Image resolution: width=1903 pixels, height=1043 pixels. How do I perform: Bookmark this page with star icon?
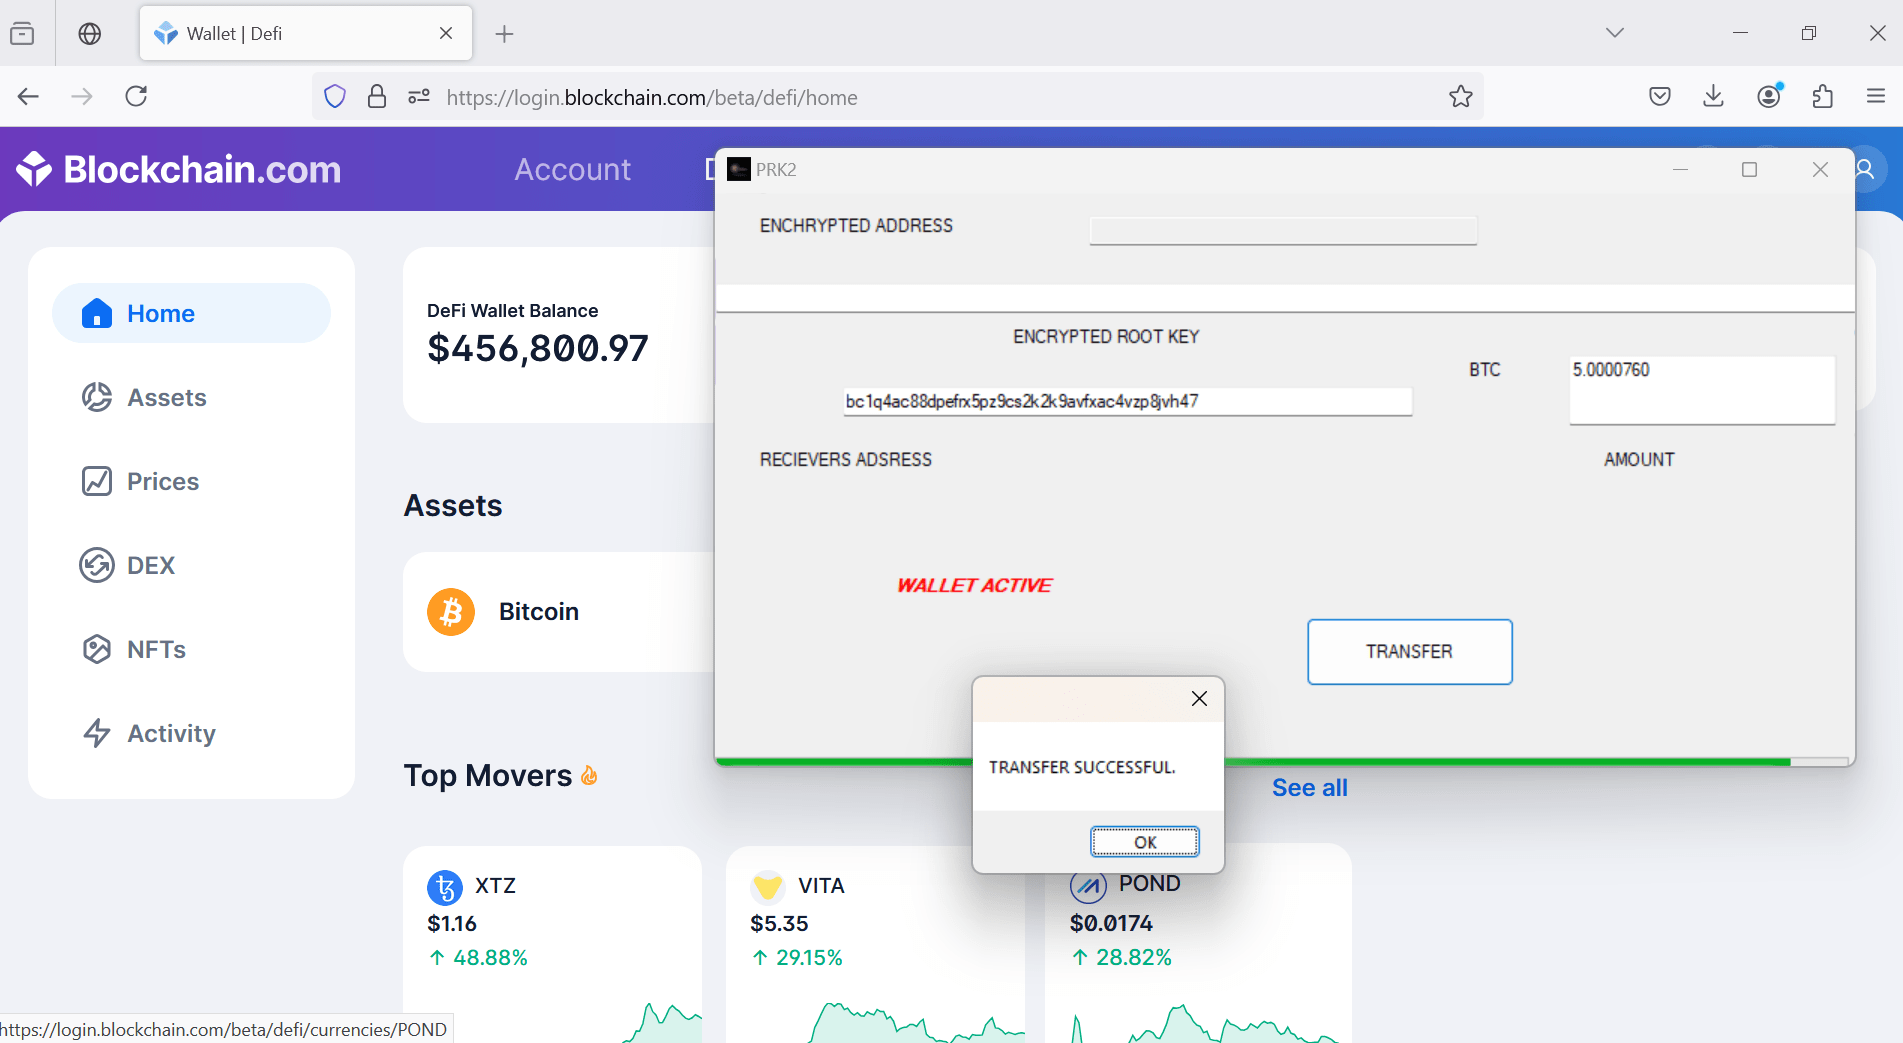coord(1461,97)
